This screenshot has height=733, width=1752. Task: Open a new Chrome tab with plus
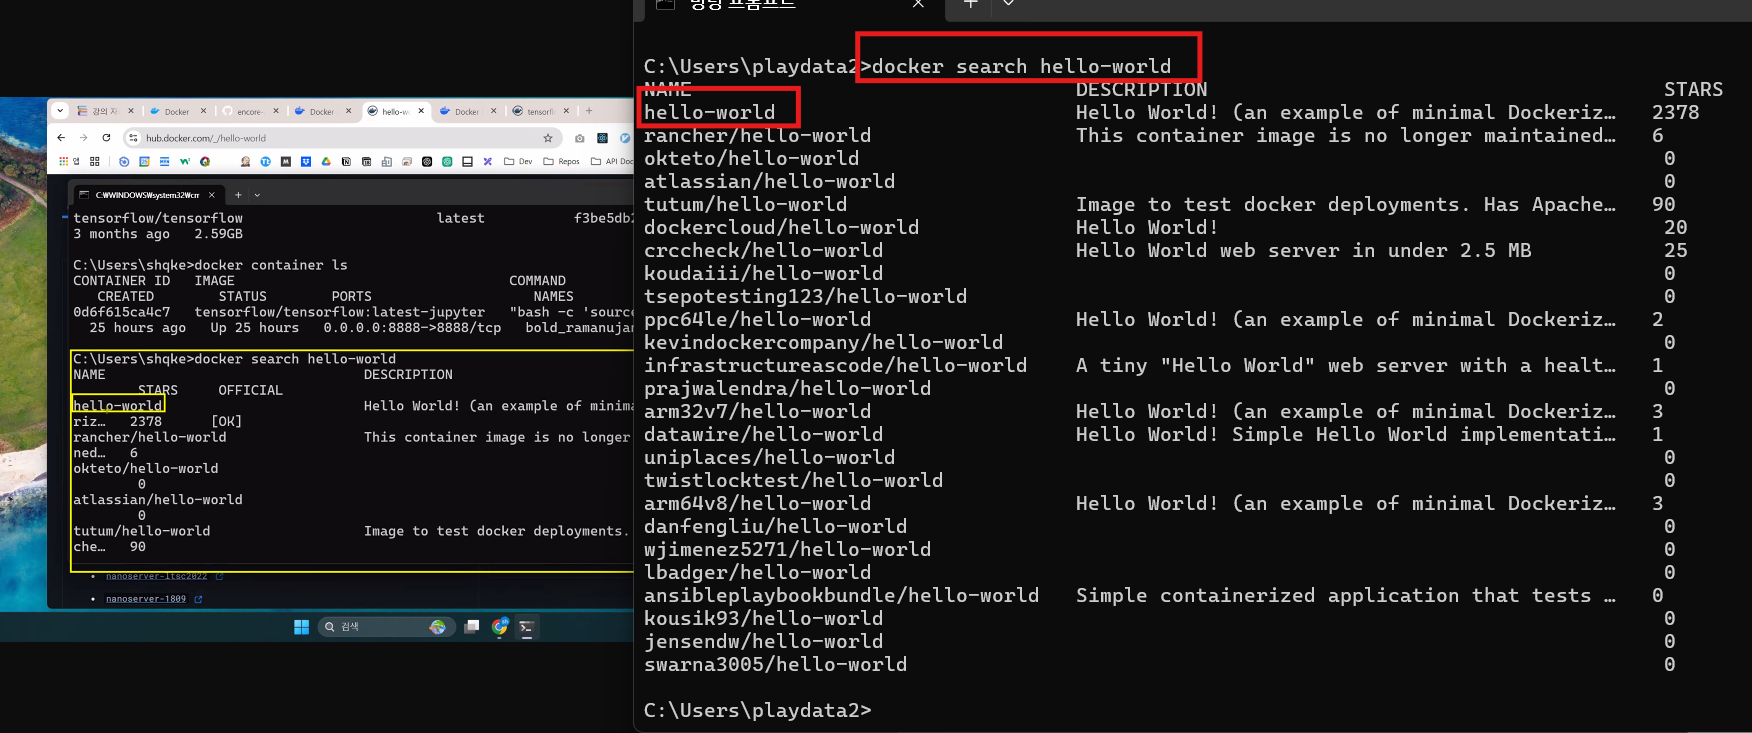(x=589, y=111)
